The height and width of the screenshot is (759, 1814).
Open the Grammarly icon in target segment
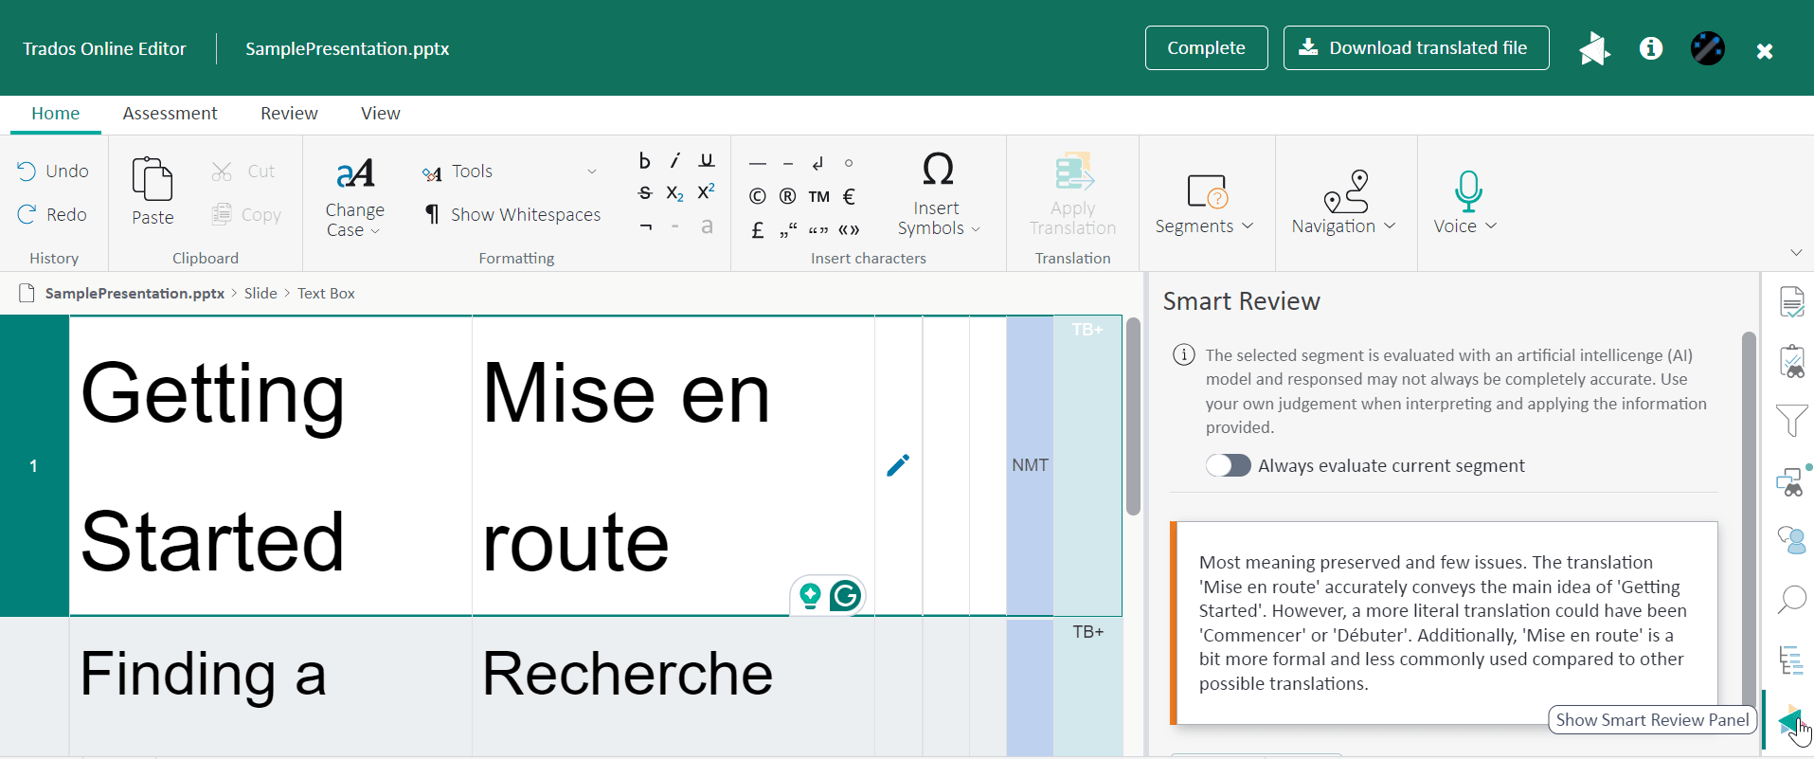[x=845, y=596]
